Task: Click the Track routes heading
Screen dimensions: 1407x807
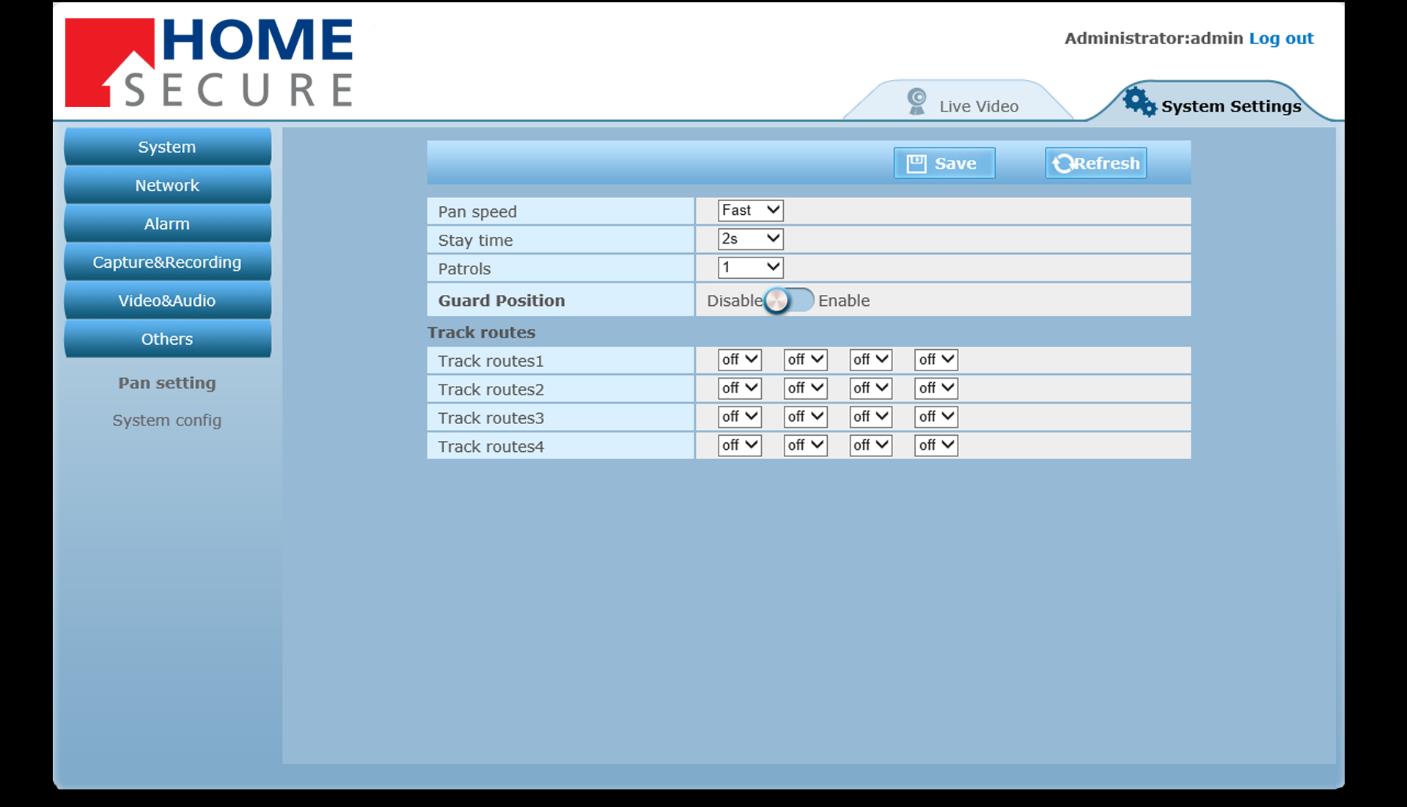Action: pos(481,332)
